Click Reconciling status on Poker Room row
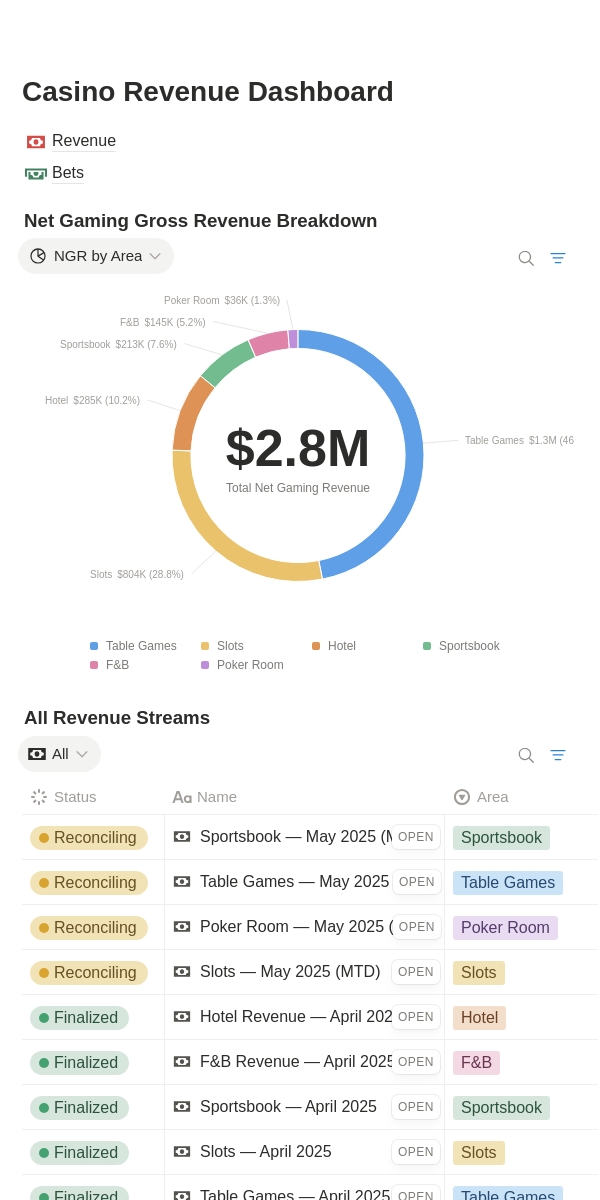Screen dimensions: 600x1200 (x=89, y=927)
